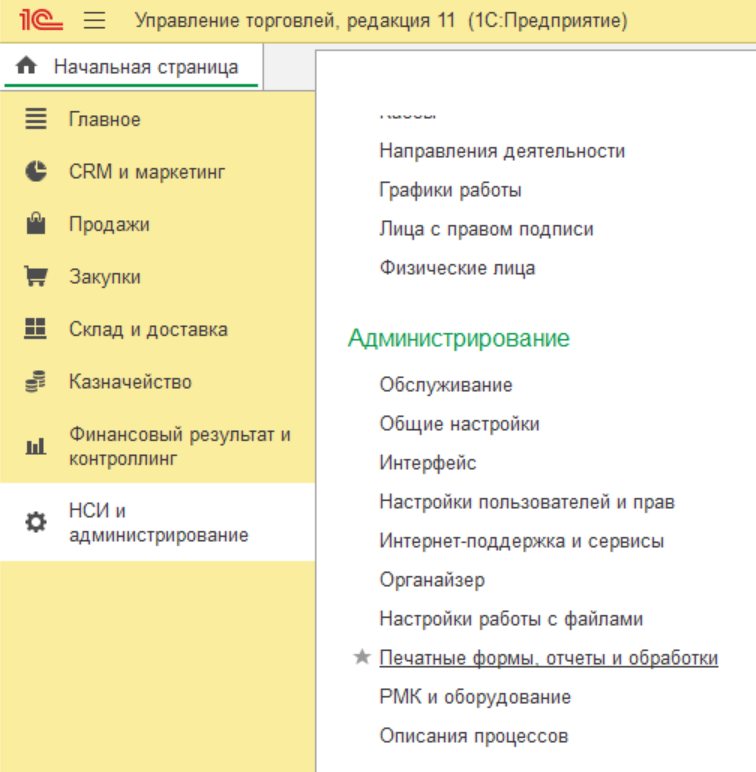Toggle favorite star for Печатные формы

362,657
